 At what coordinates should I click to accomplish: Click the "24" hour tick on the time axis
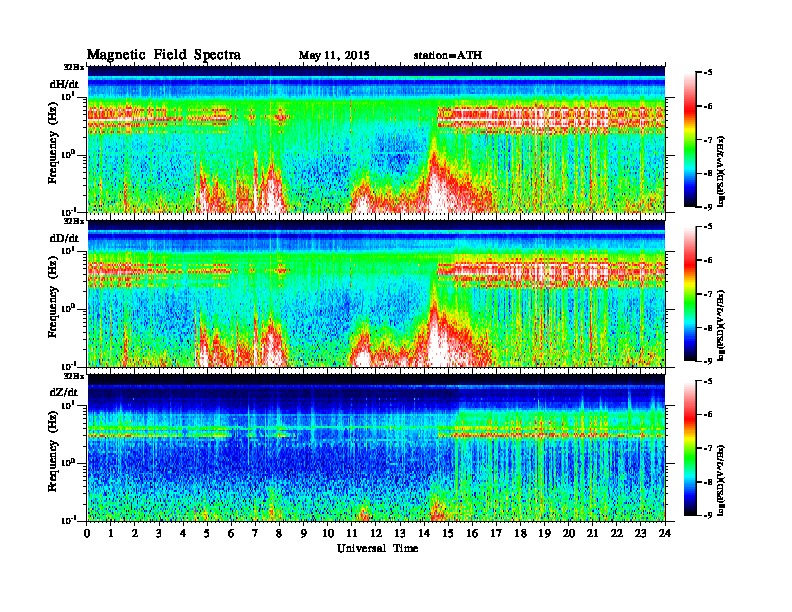pyautogui.click(x=665, y=534)
